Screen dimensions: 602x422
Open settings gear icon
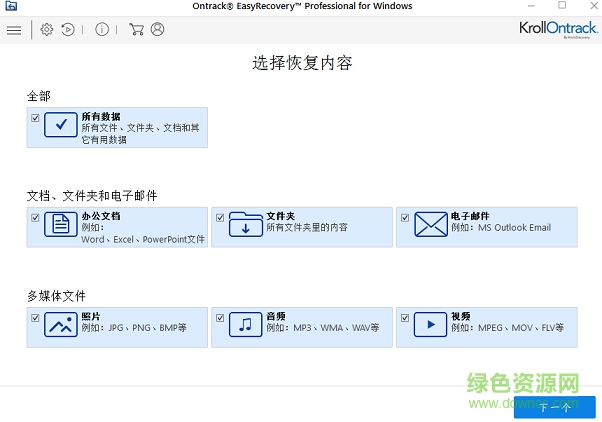46,30
